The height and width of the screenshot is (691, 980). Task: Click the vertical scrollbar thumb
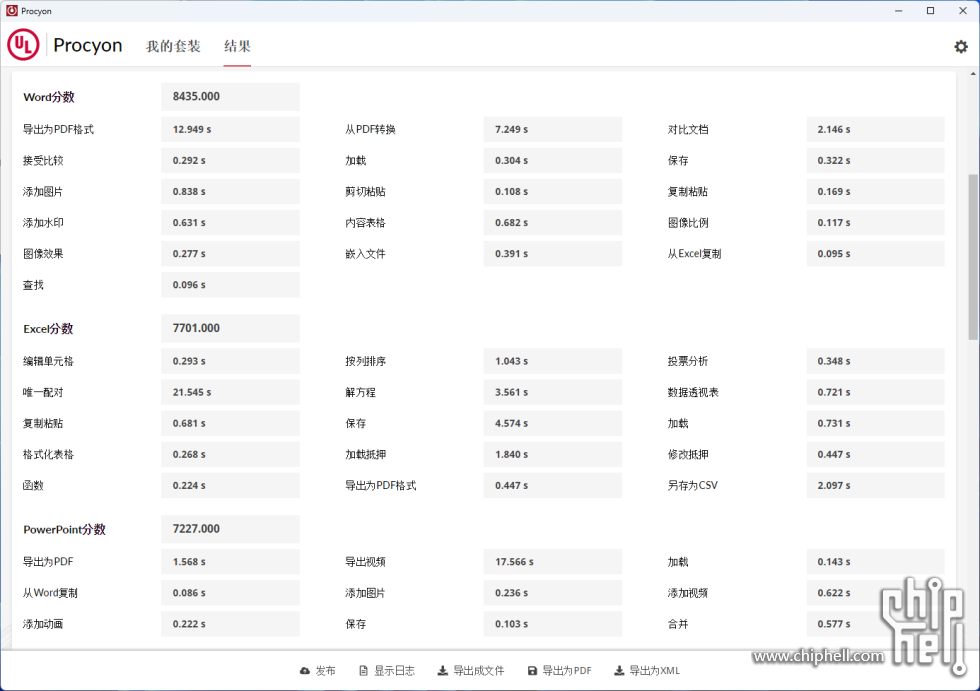[973, 257]
